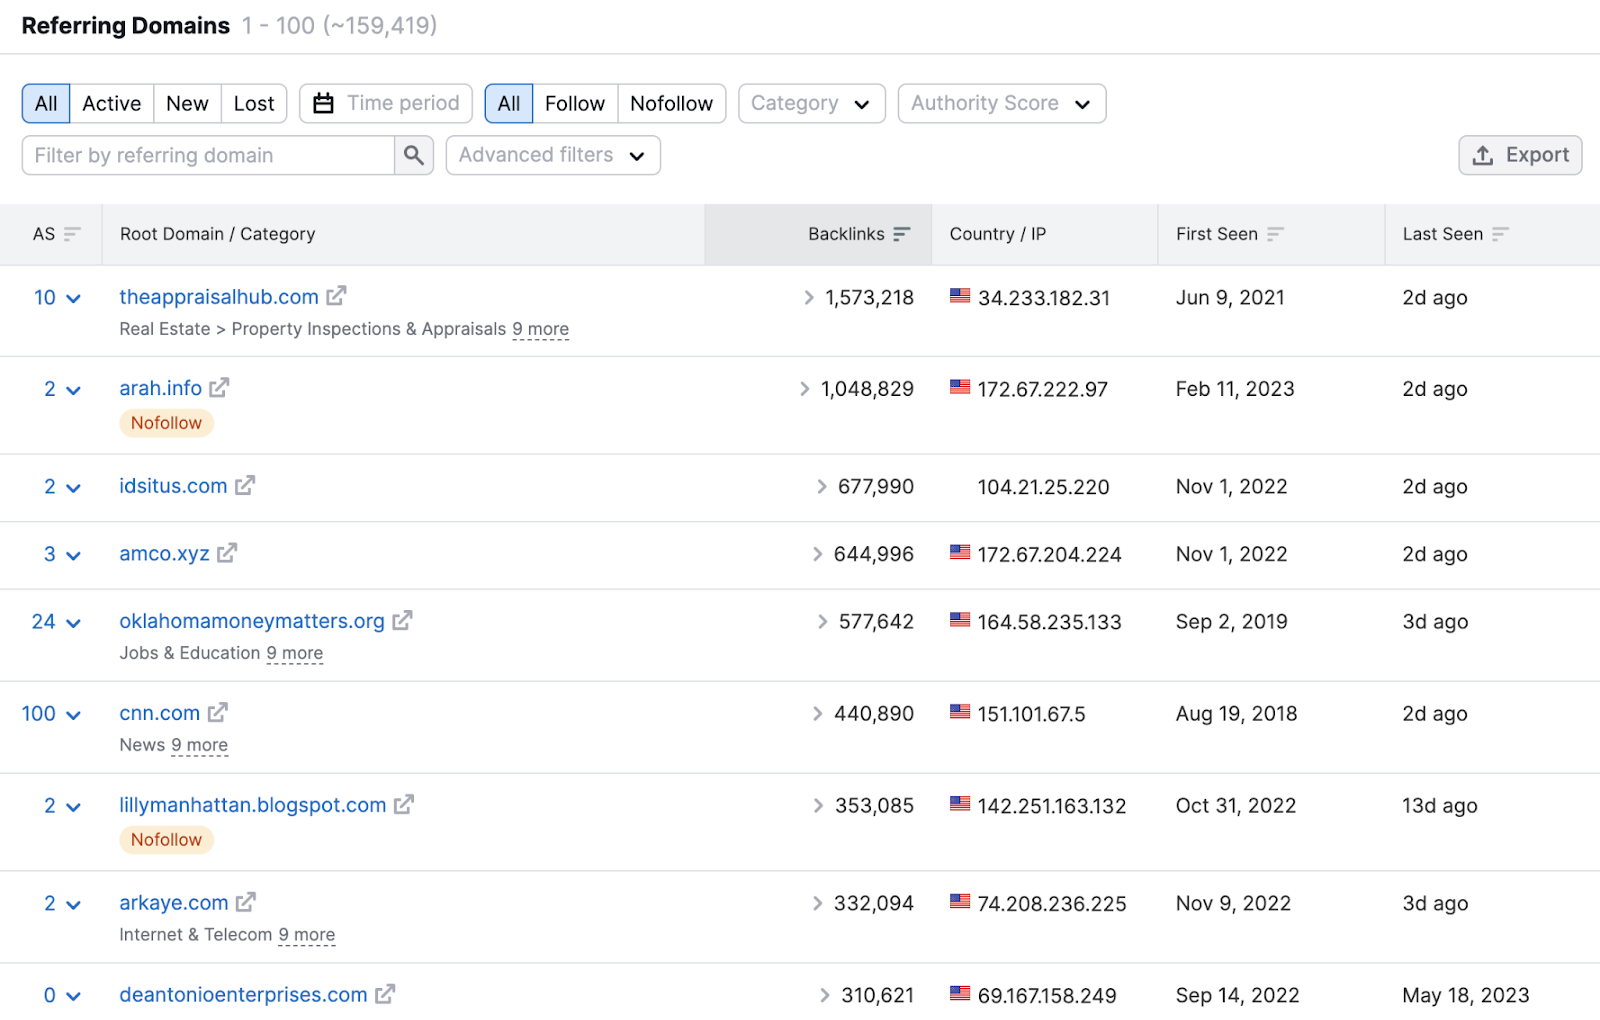Open the Authority Score dropdown
This screenshot has height=1020, width=1600.
(x=1002, y=103)
